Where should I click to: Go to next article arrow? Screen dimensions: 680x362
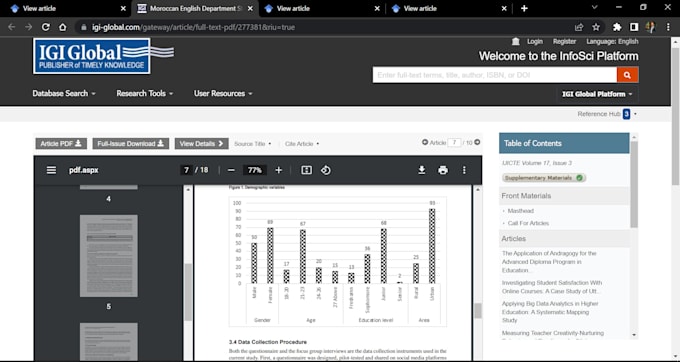[477, 142]
